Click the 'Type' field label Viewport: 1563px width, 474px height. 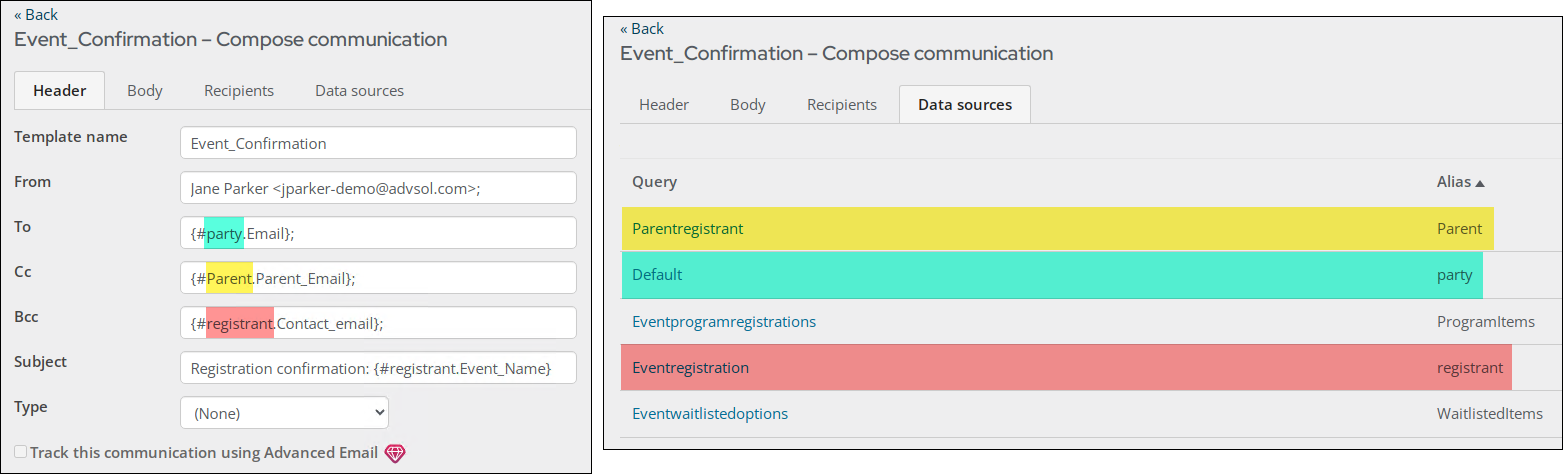30,407
